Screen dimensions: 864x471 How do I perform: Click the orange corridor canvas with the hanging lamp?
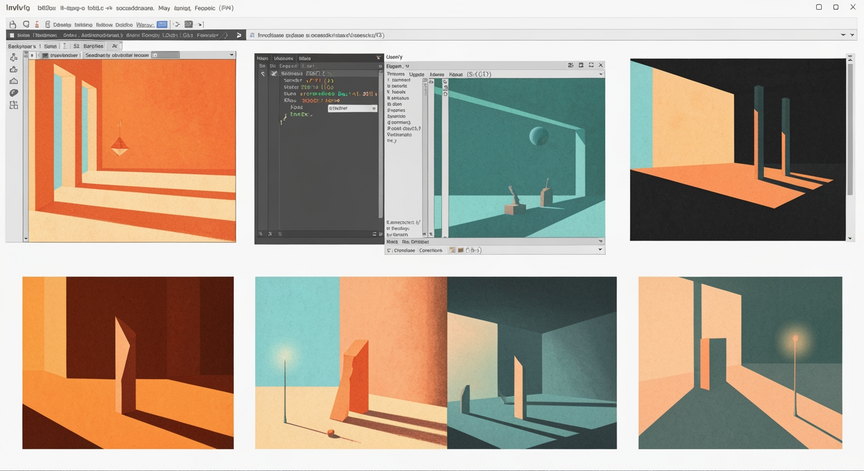pos(132,150)
